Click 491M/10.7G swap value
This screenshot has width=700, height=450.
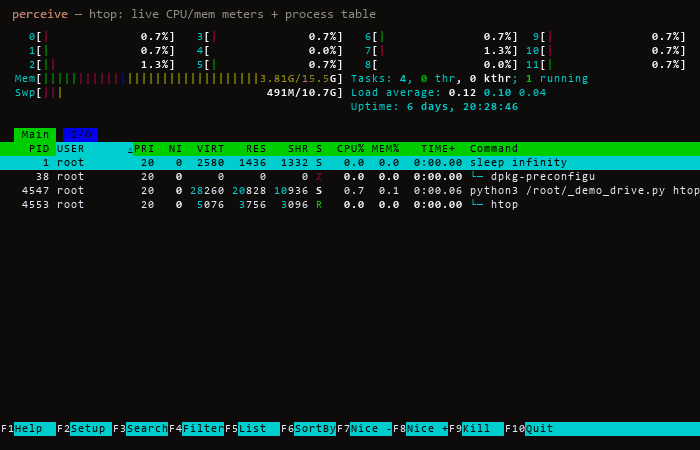pos(301,93)
